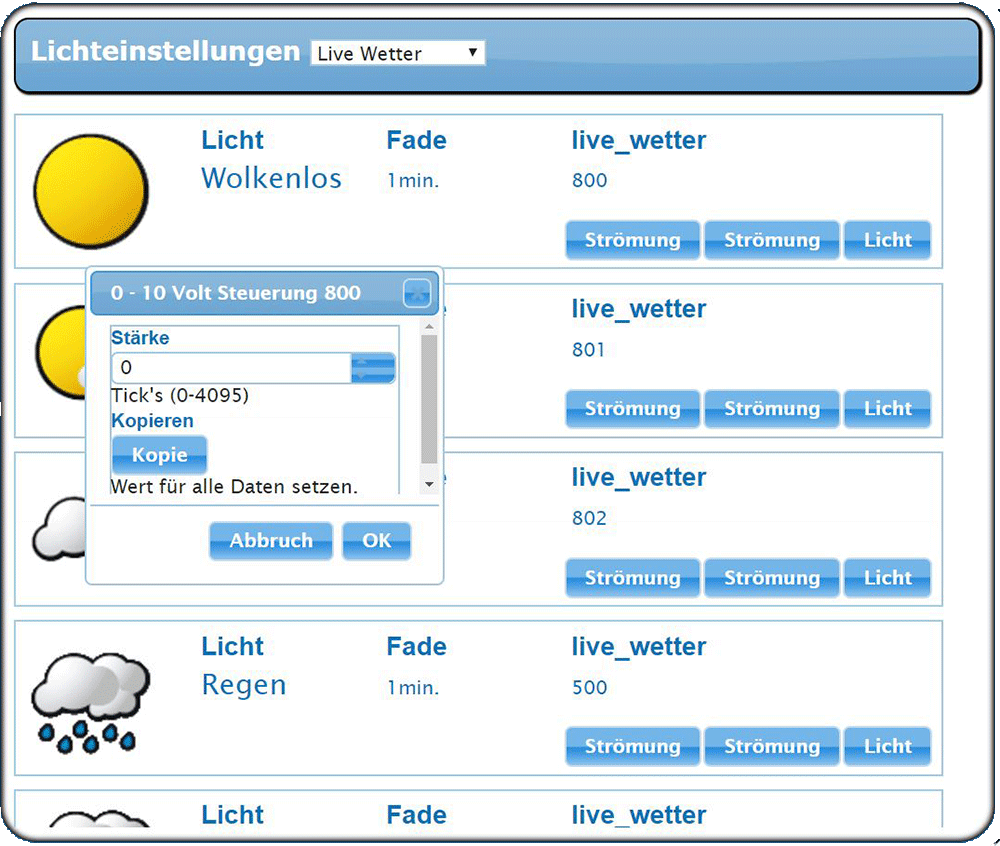Image resolution: width=1000 pixels, height=846 pixels.
Task: Confirm the dialog with OK
Action: [377, 541]
